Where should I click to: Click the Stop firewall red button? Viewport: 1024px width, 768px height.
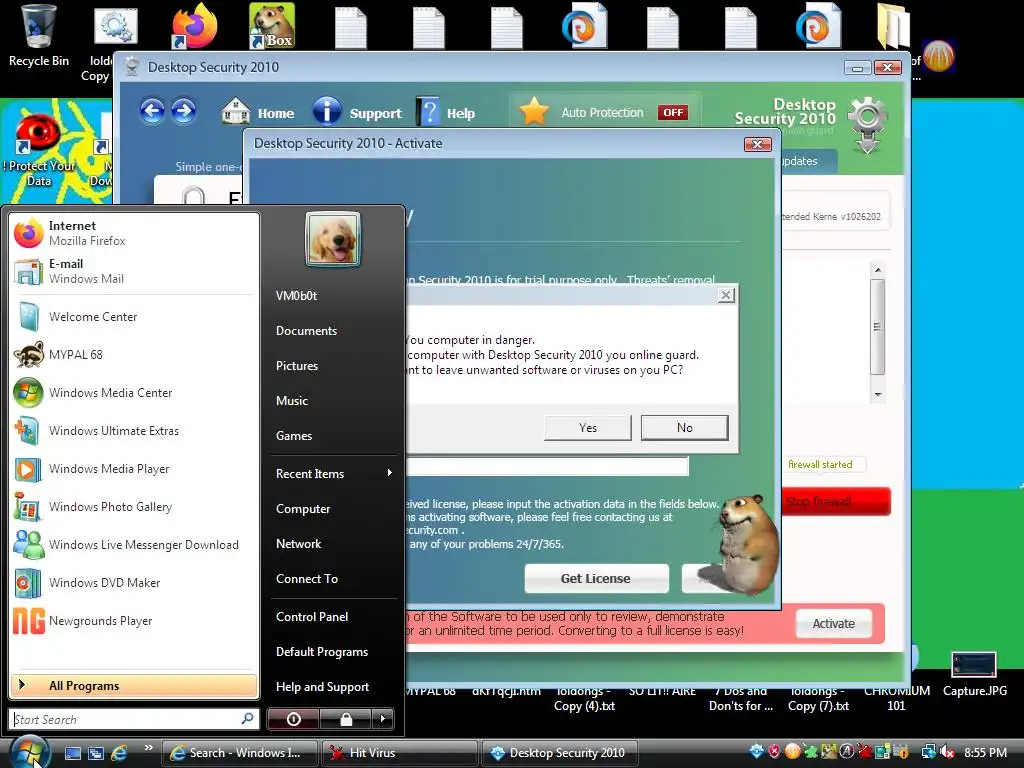coord(836,502)
